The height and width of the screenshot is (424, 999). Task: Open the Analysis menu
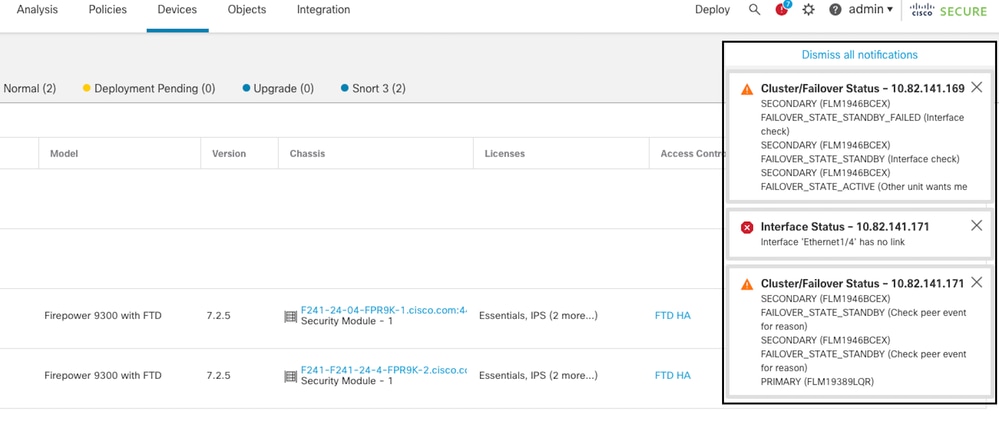click(x=37, y=10)
